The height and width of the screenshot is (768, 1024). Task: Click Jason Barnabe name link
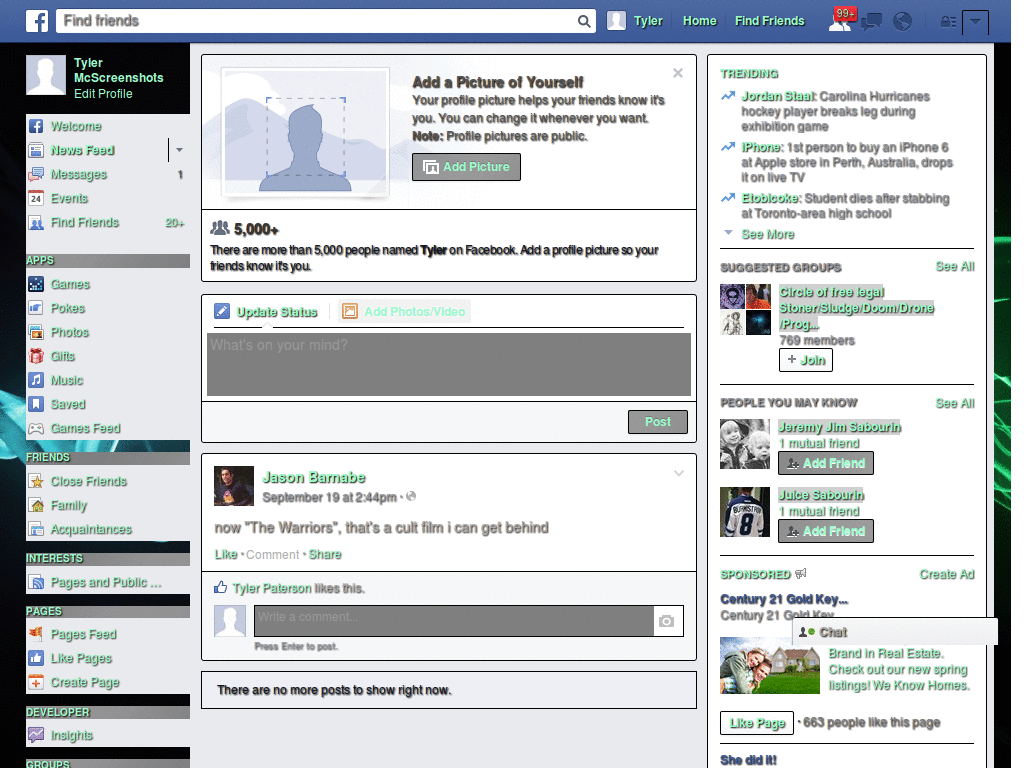313,478
